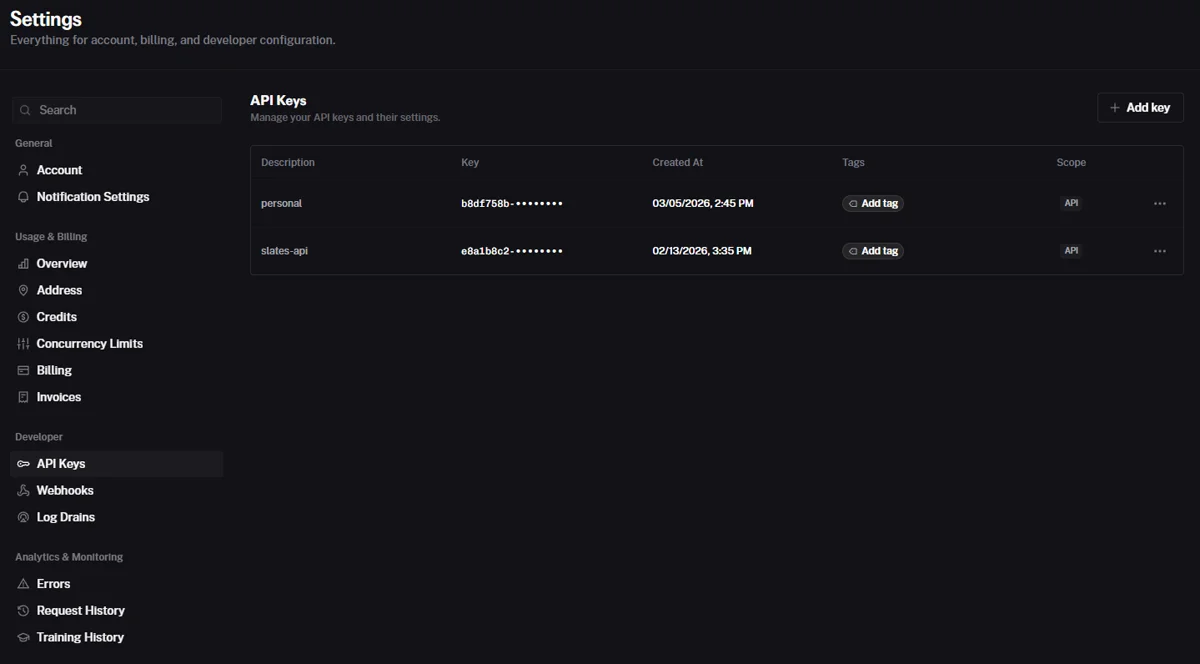Select API Keys in Developer section

coord(61,464)
